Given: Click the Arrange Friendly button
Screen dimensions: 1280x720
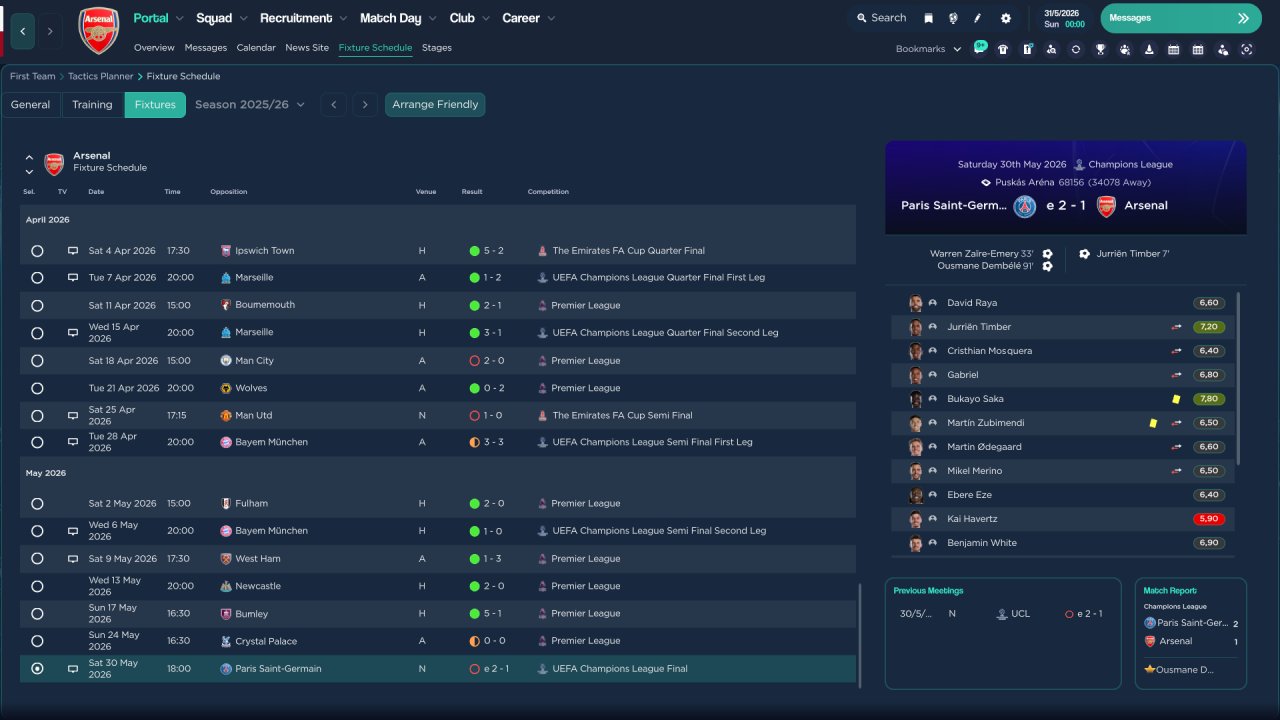Looking at the screenshot, I should click(x=435, y=105).
